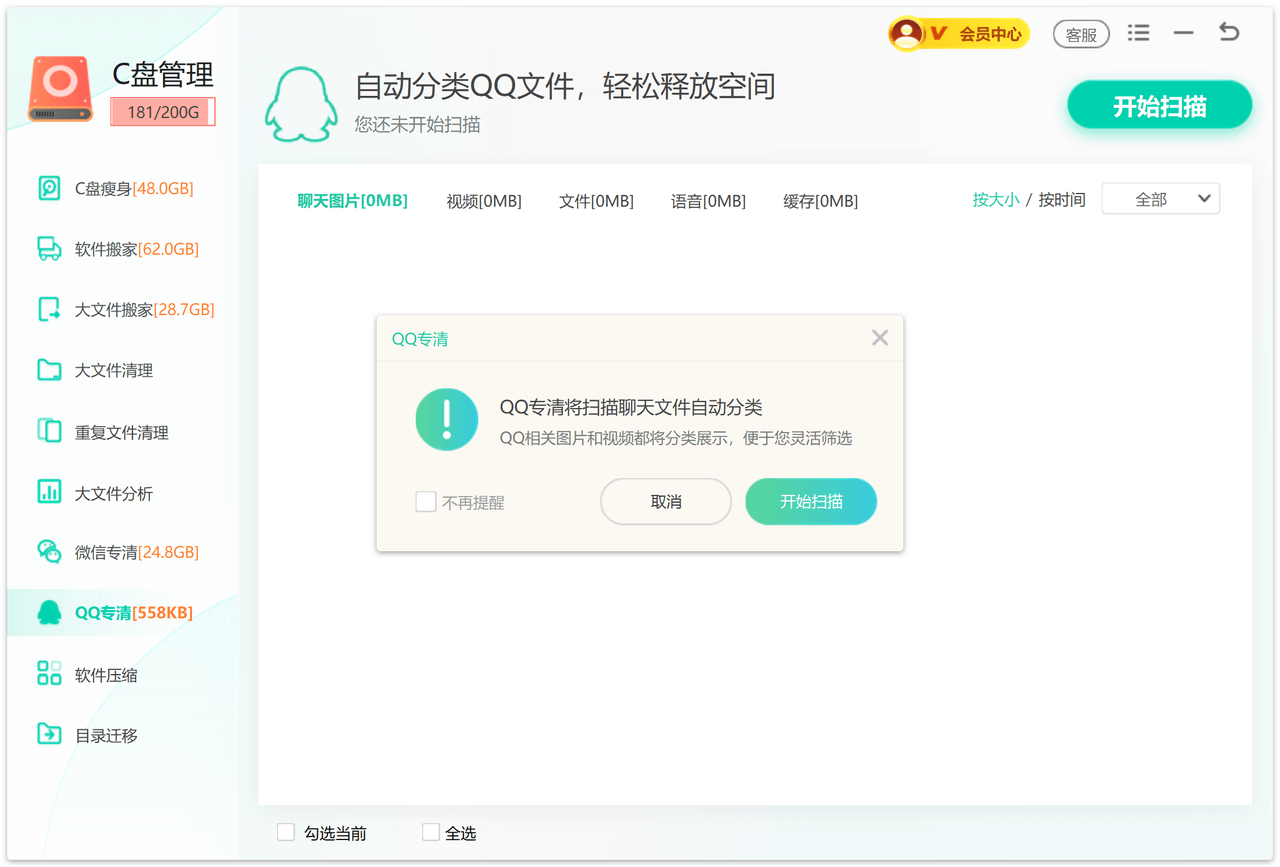
Task: Select the 大文件分析 chart icon
Action: pos(49,492)
